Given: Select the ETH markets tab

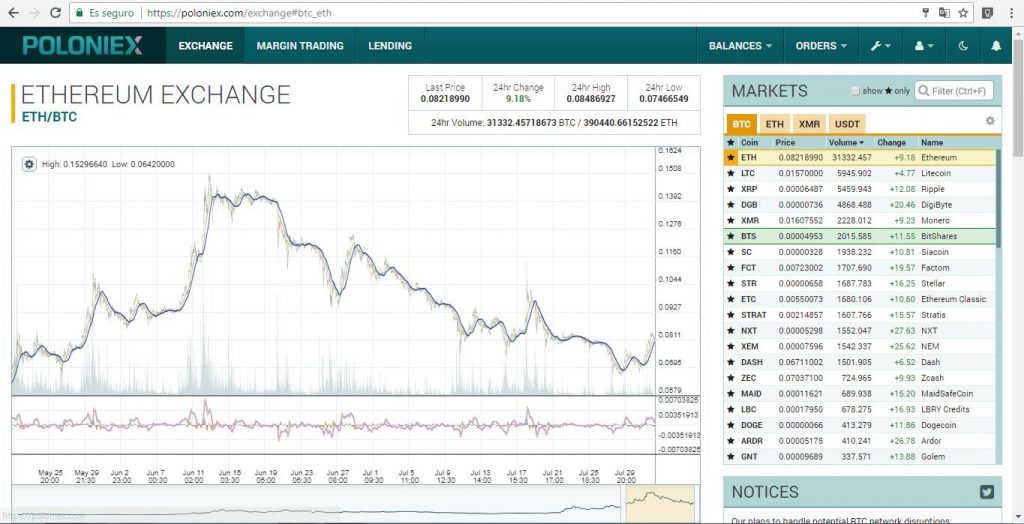Looking at the screenshot, I should (x=775, y=123).
